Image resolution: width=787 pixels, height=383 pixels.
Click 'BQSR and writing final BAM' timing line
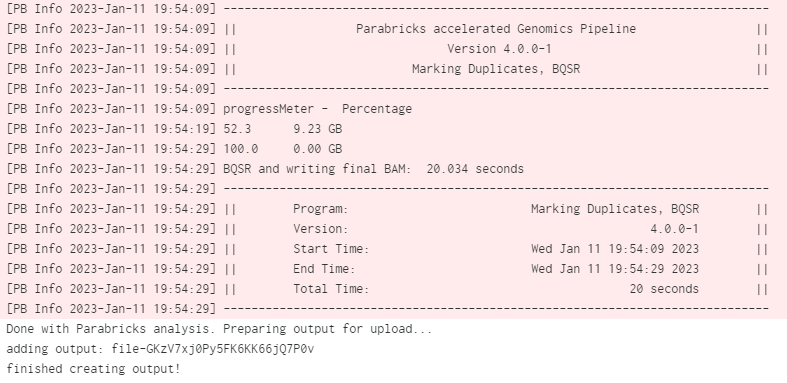(373, 169)
